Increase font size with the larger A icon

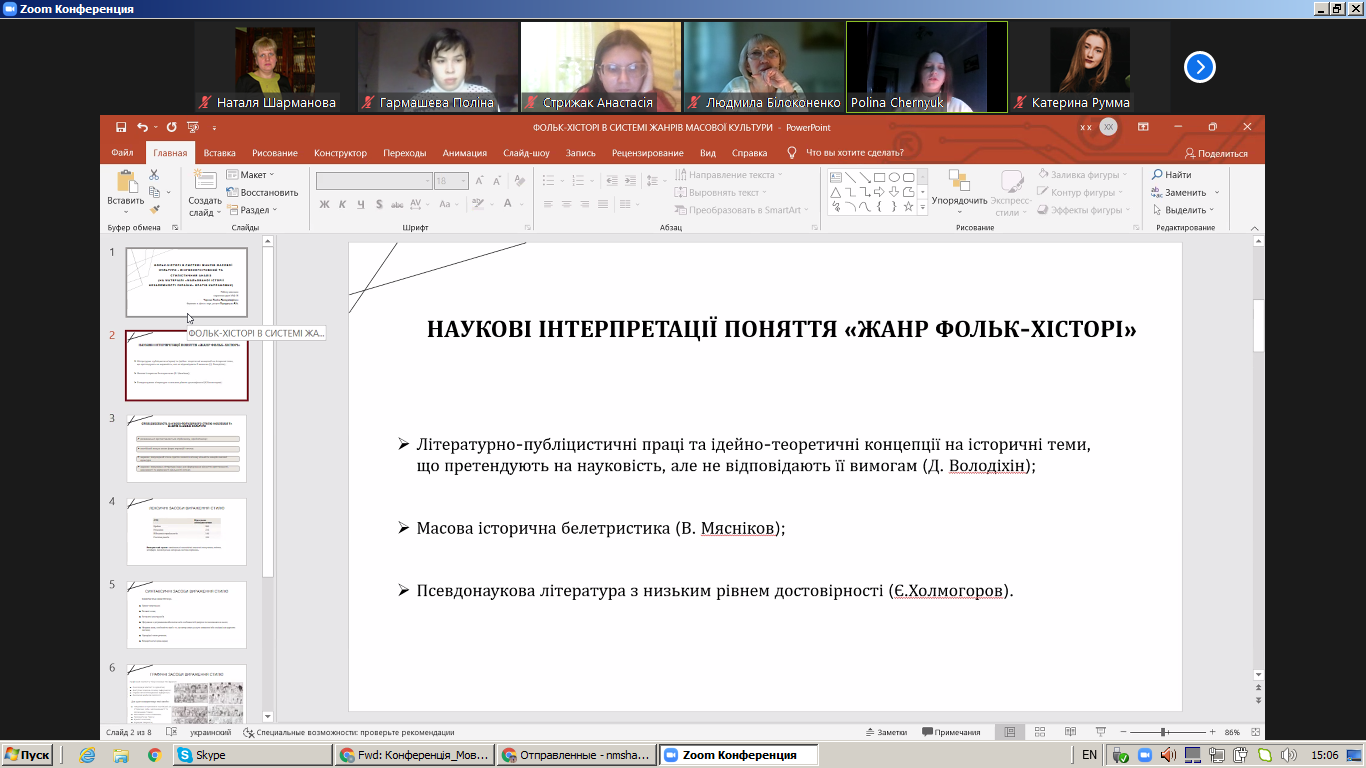pyautogui.click(x=480, y=181)
